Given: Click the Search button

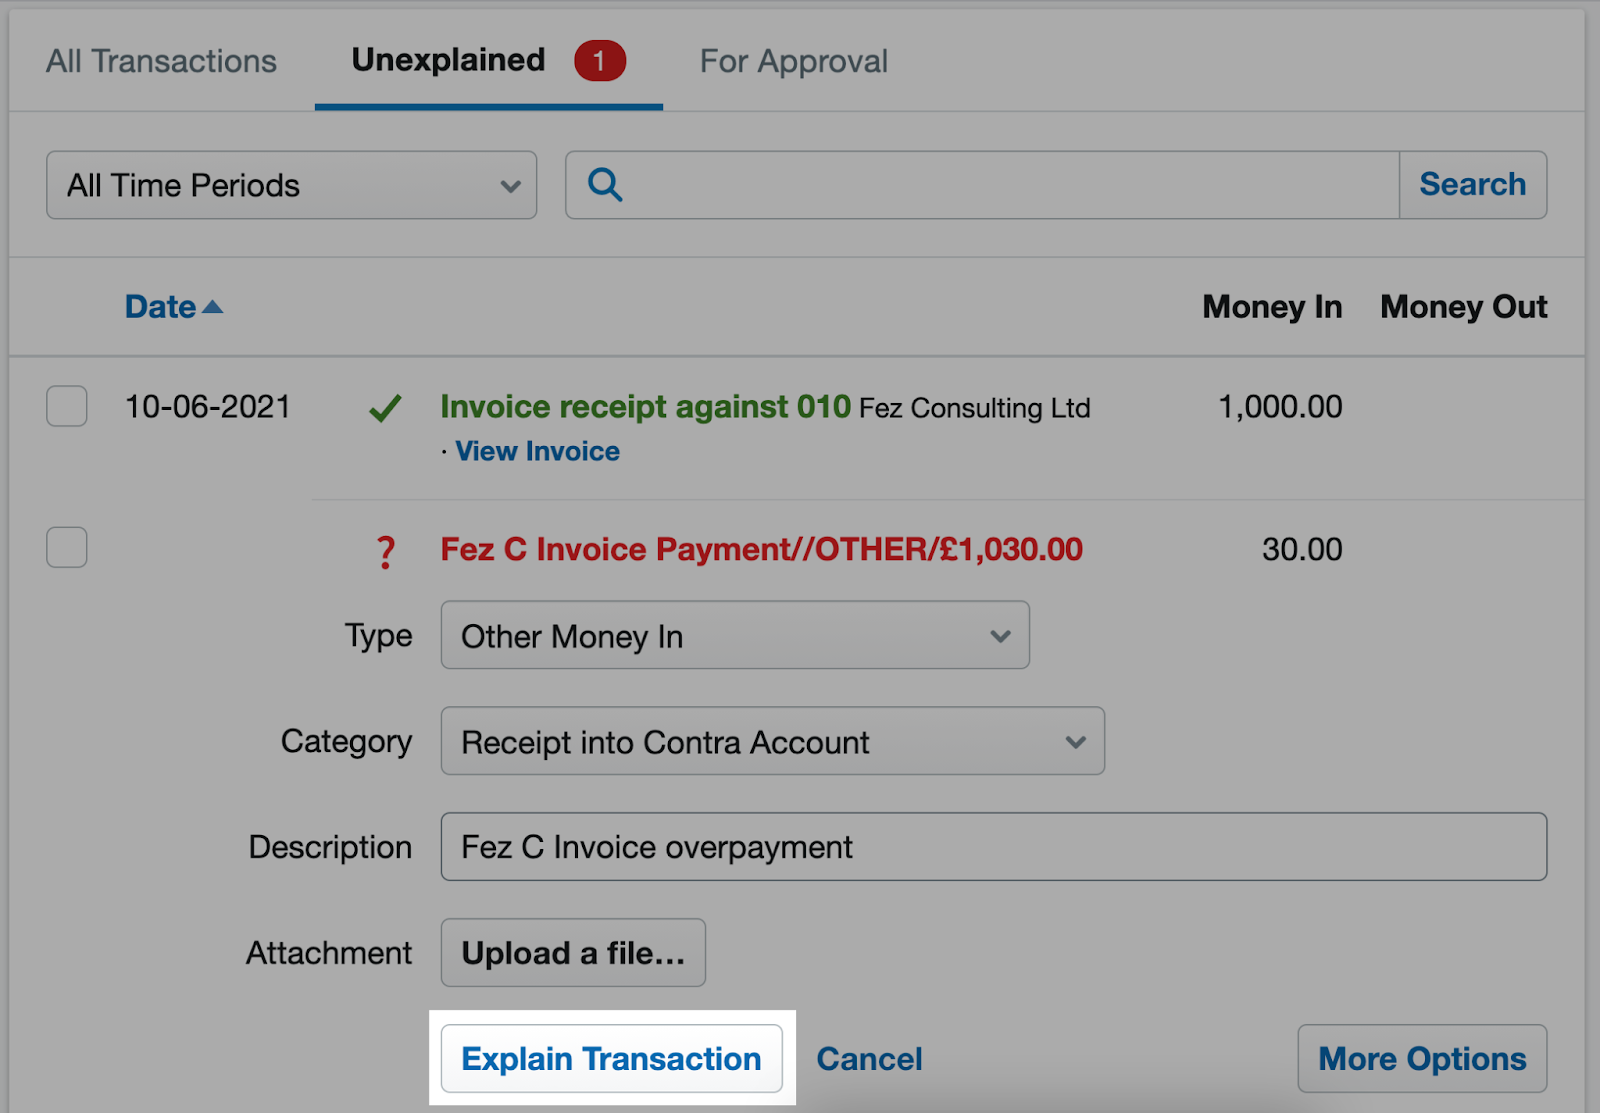Looking at the screenshot, I should tap(1473, 185).
